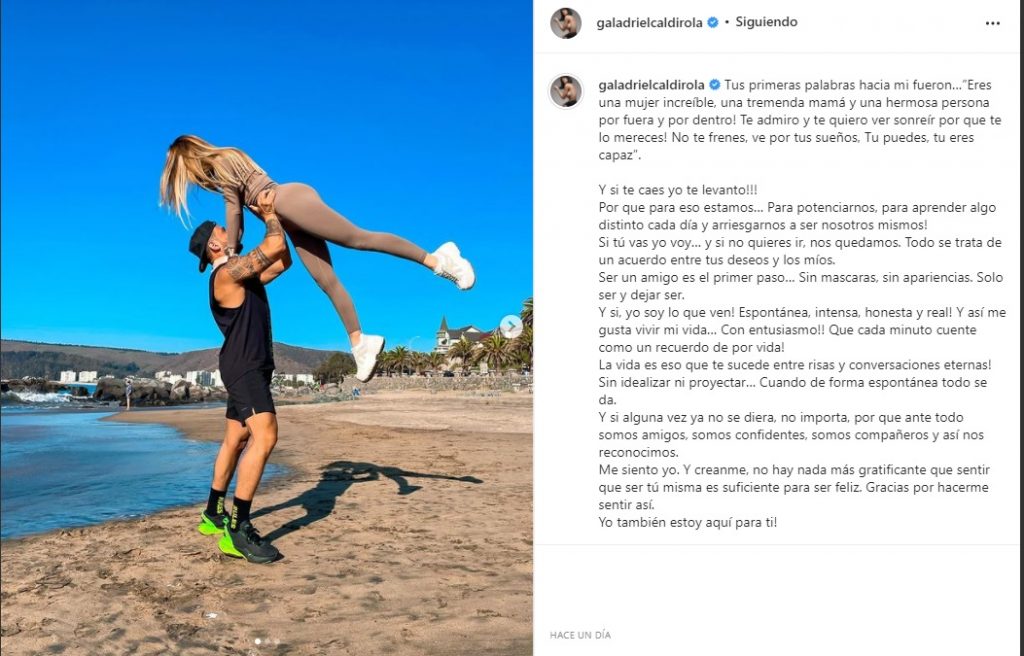Click the verified badge in the post header
The width and height of the screenshot is (1024, 656).
point(713,22)
